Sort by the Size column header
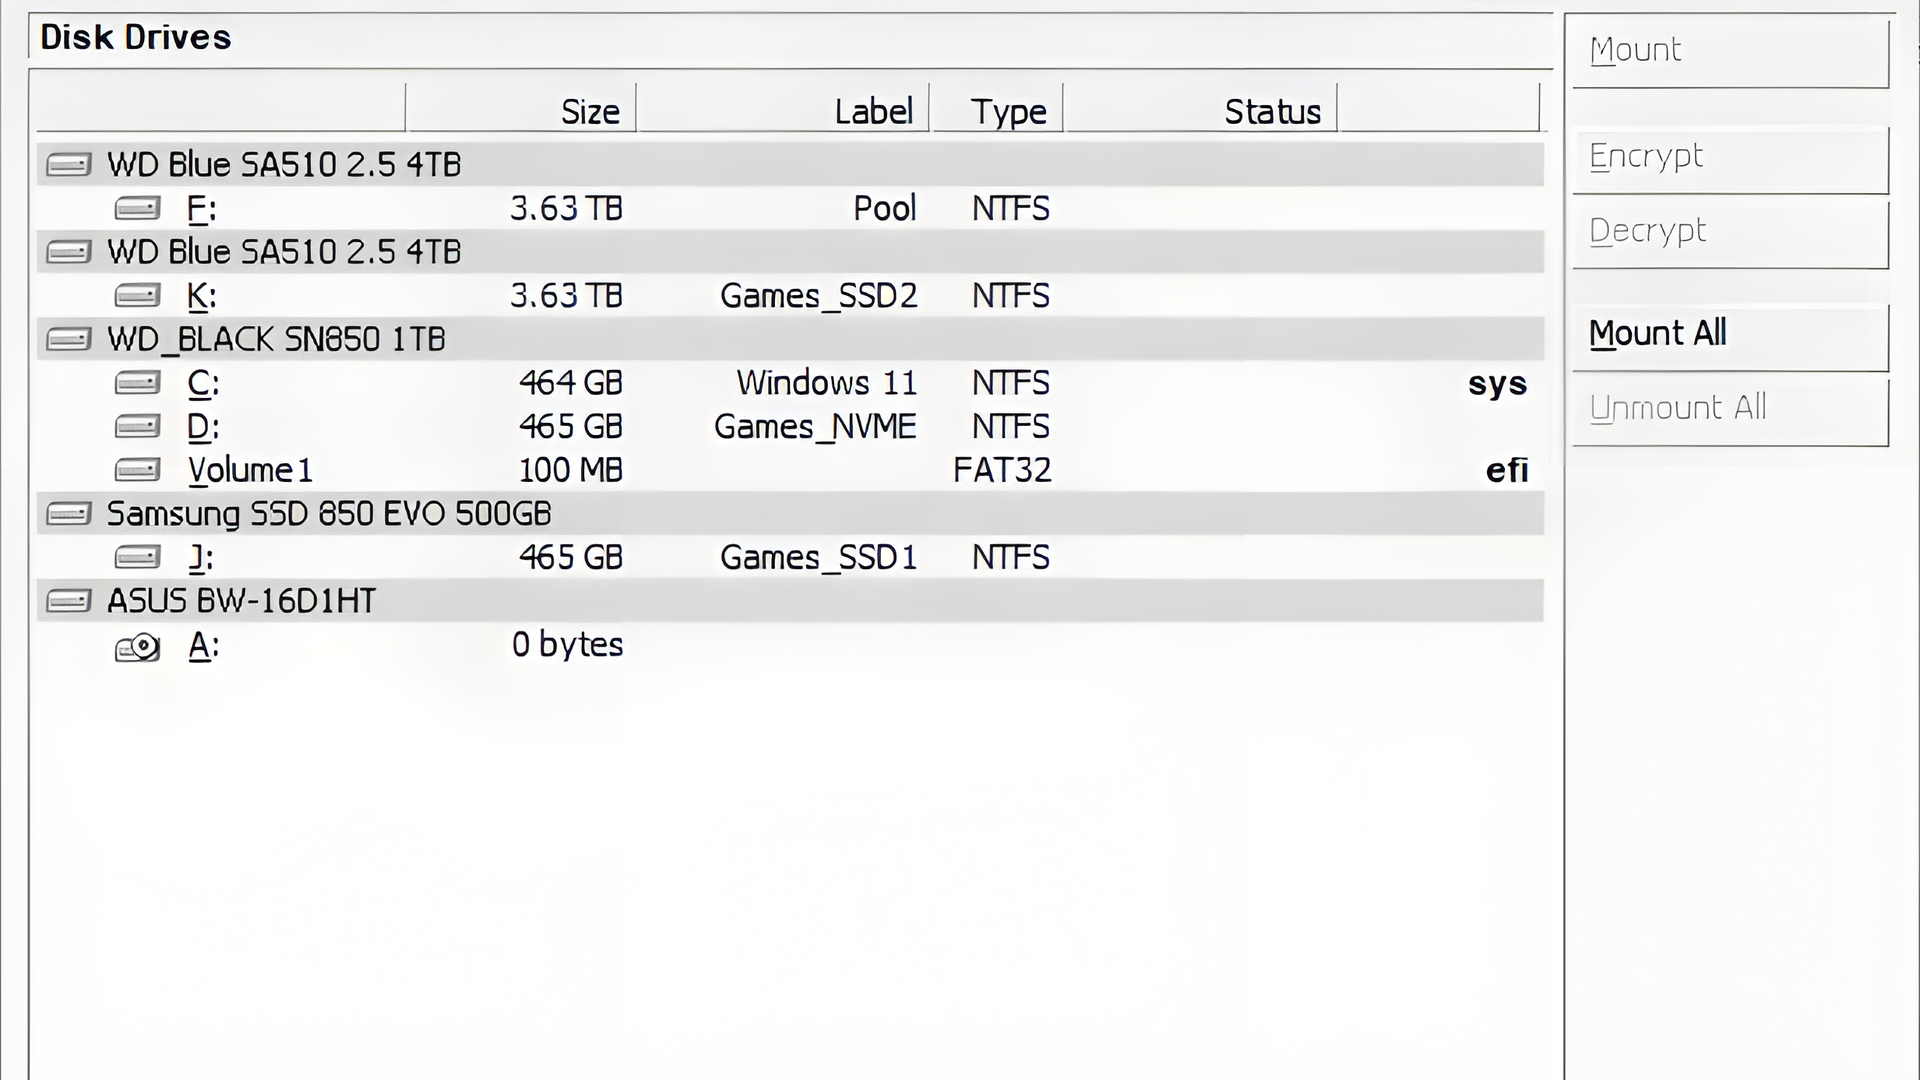The height and width of the screenshot is (1080, 1920). point(521,108)
